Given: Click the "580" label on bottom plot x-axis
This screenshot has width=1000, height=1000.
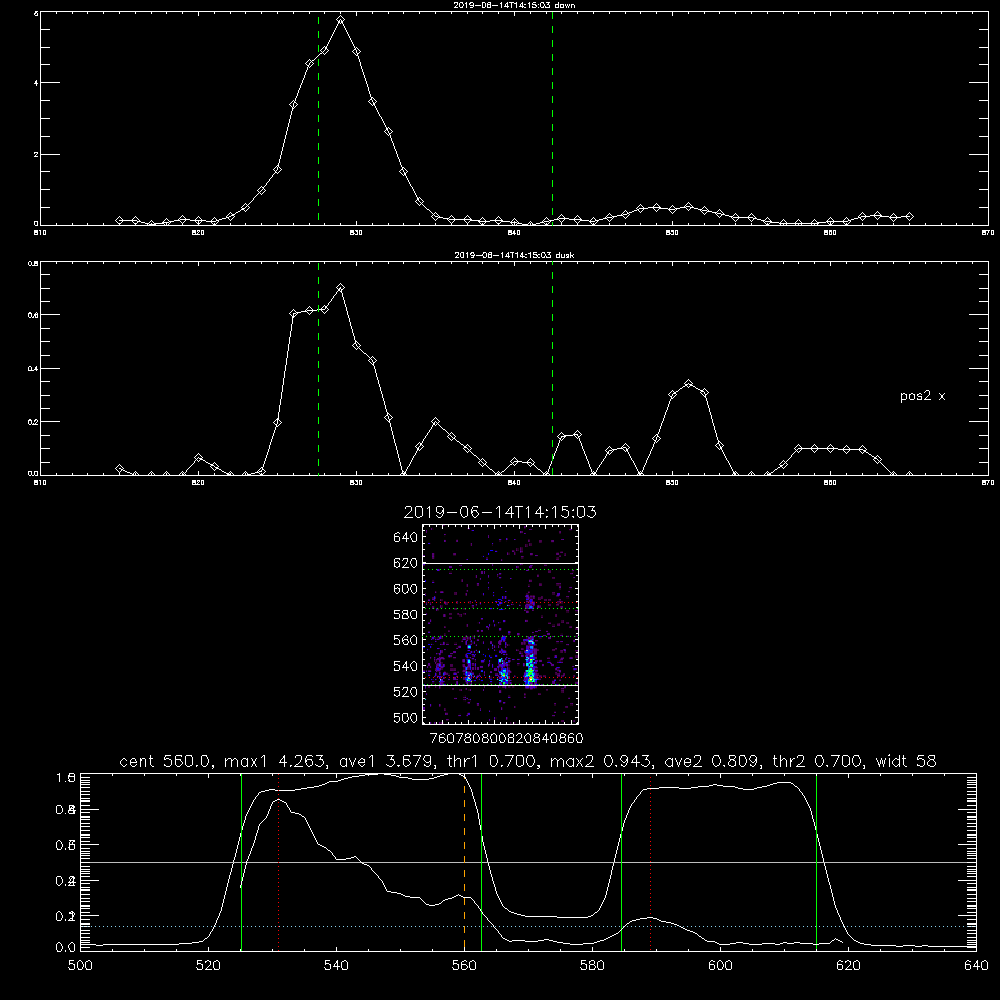Looking at the screenshot, I should point(592,966).
